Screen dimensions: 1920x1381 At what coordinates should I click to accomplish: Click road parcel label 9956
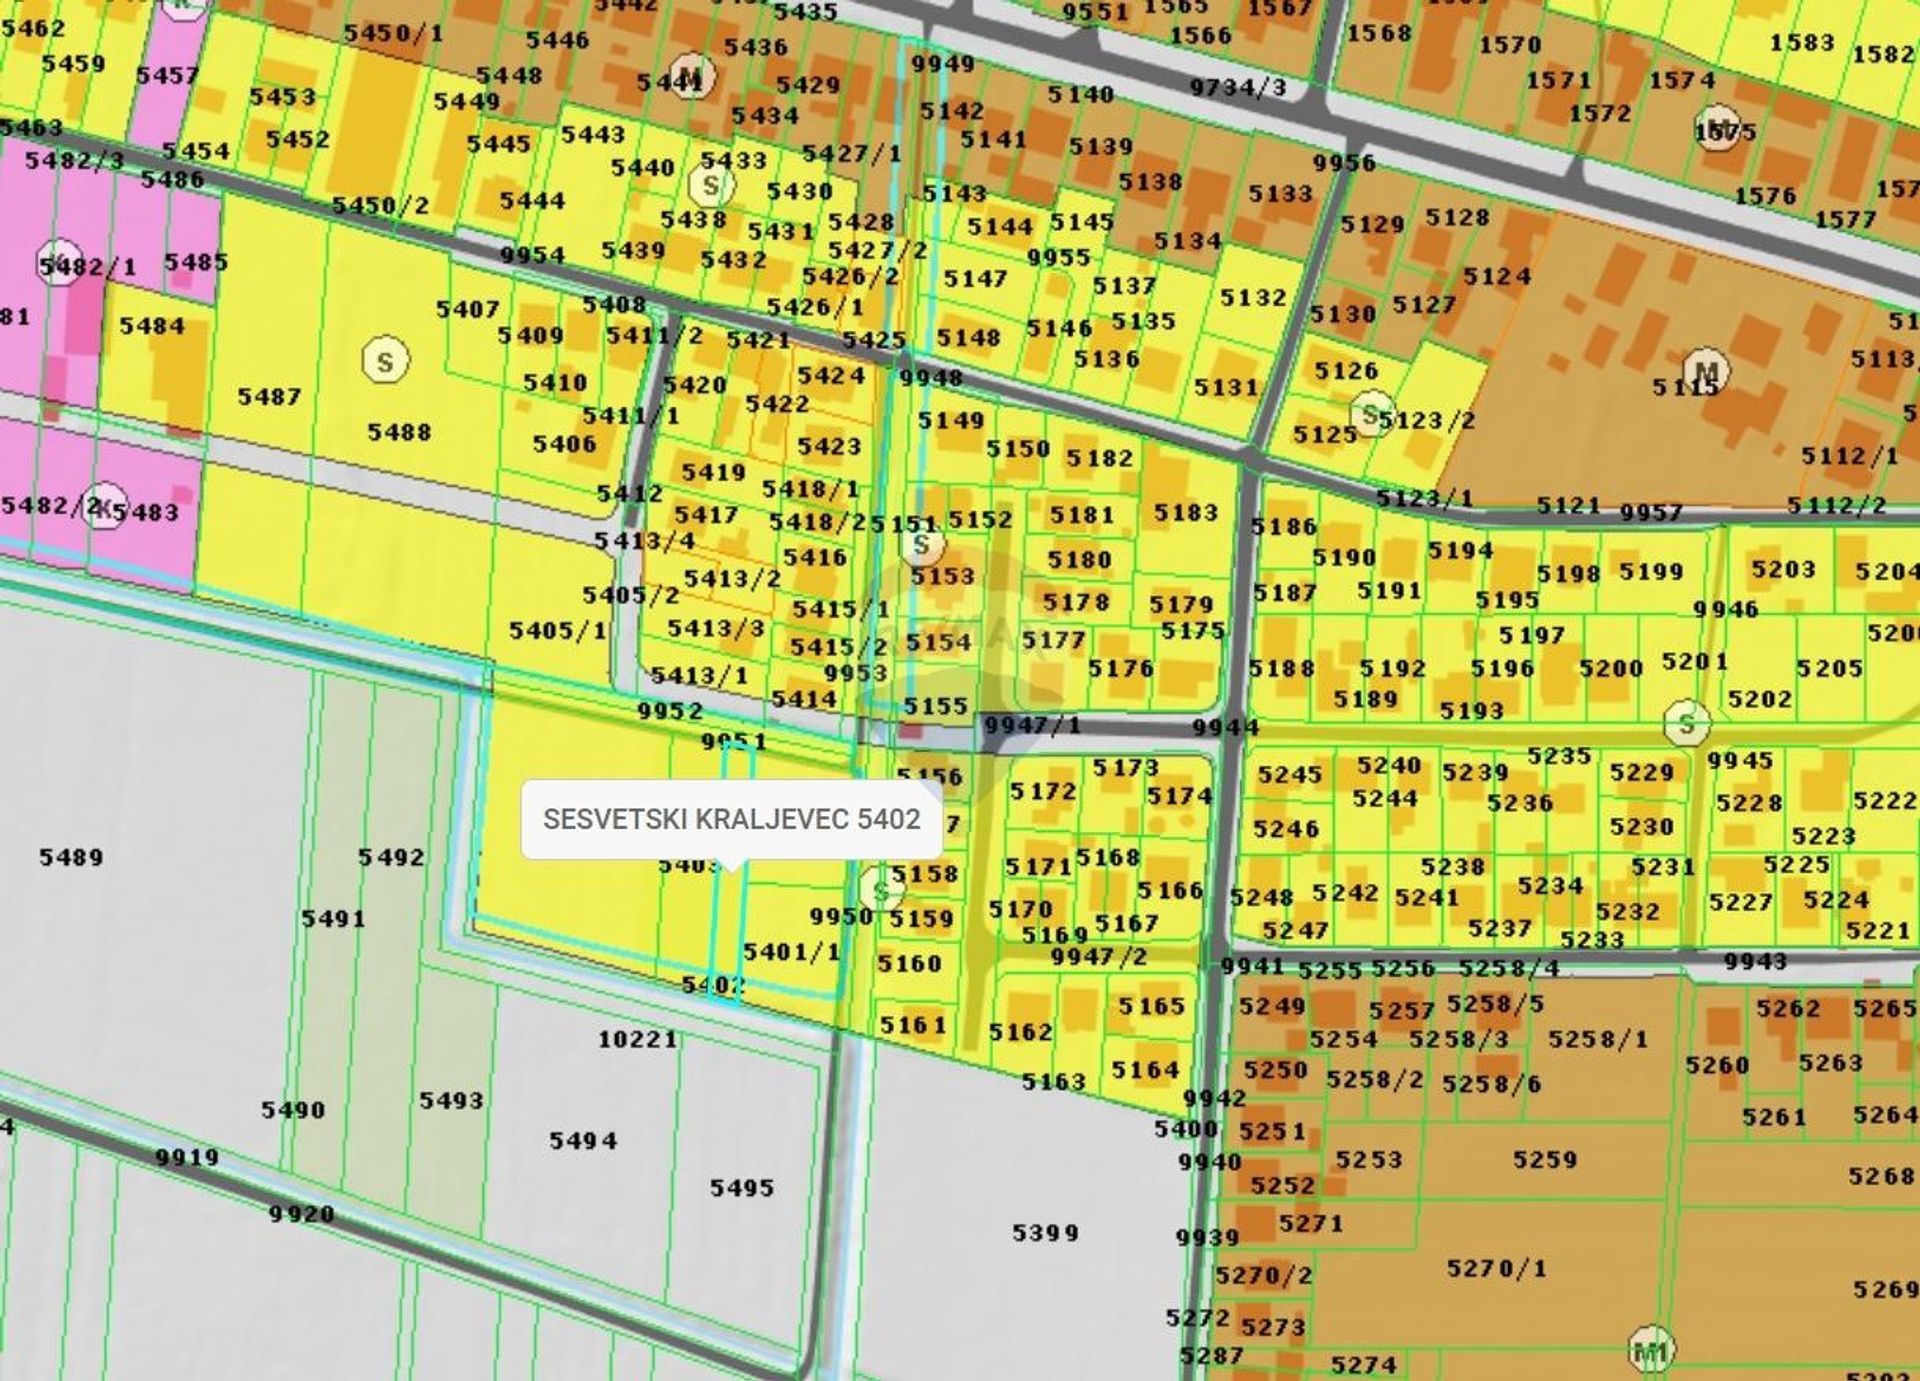1344,162
